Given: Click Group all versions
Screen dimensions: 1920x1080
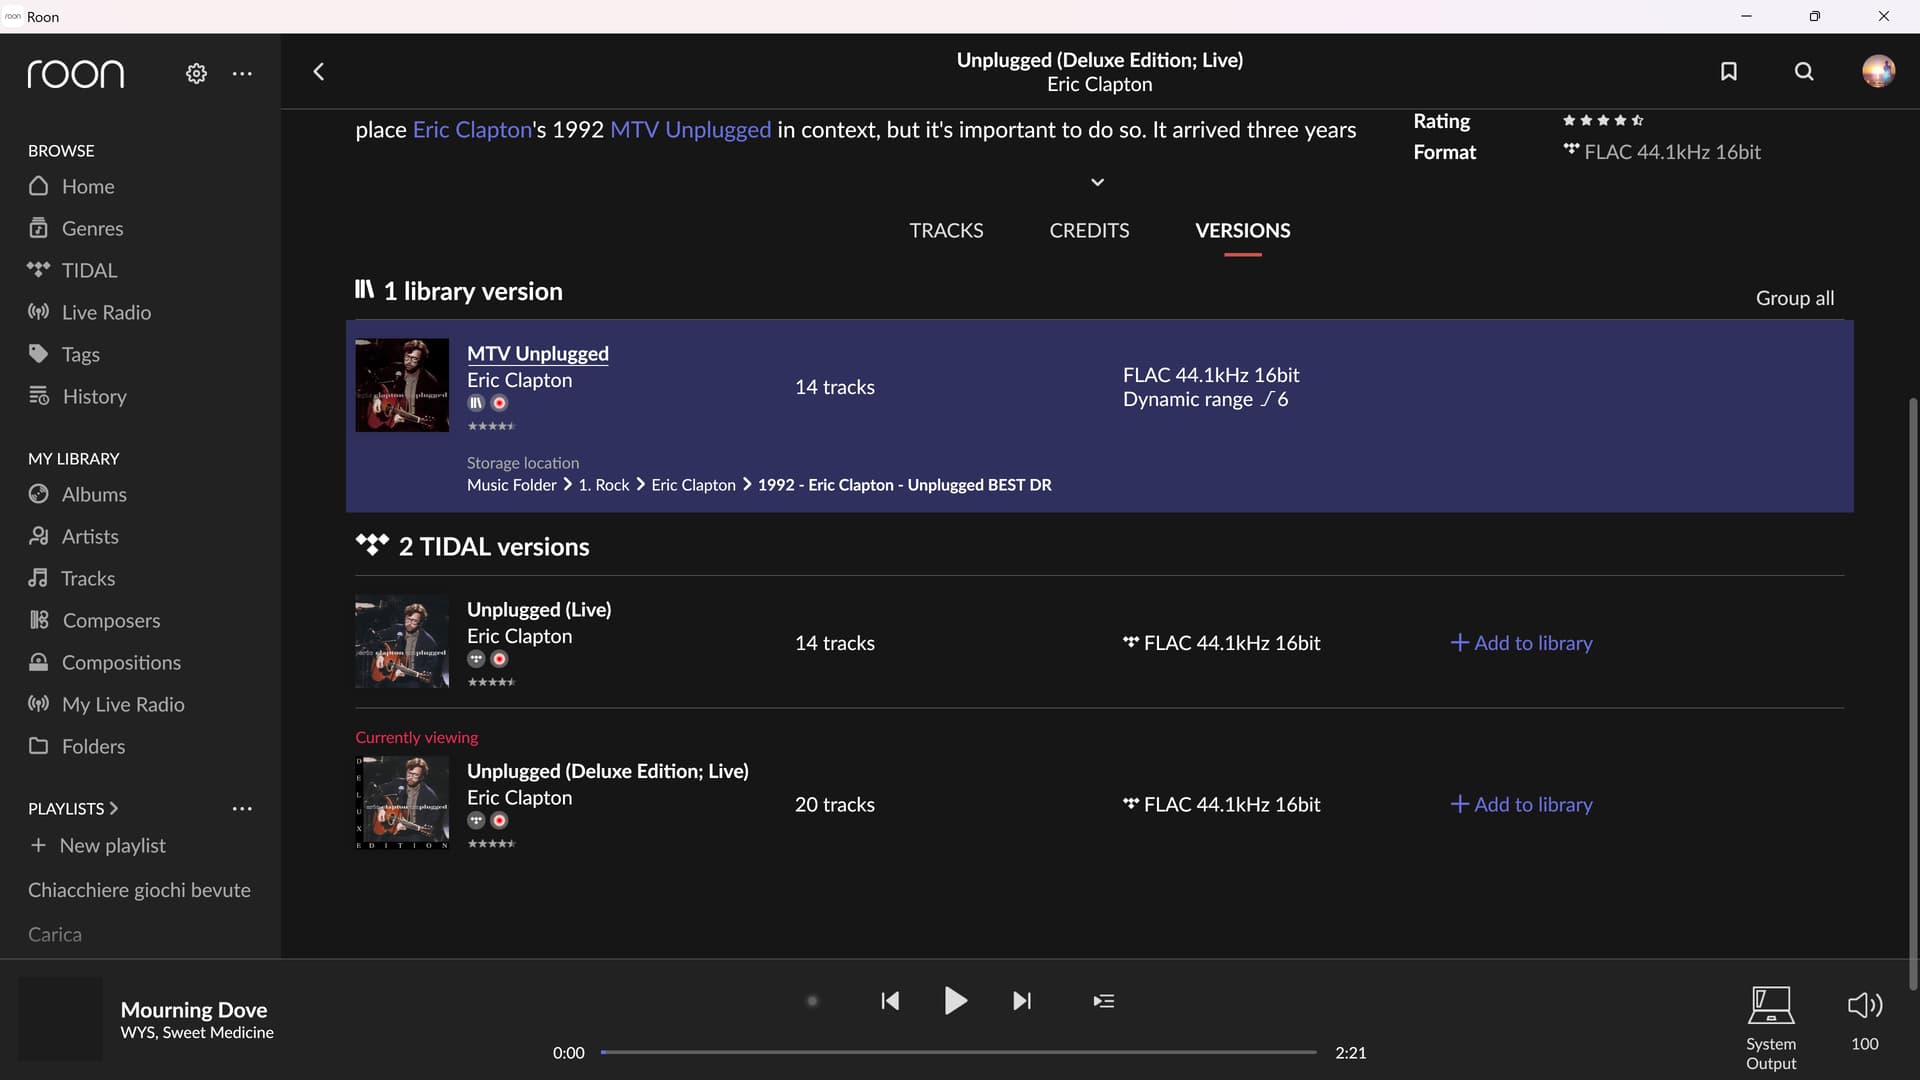Looking at the screenshot, I should (x=1795, y=298).
